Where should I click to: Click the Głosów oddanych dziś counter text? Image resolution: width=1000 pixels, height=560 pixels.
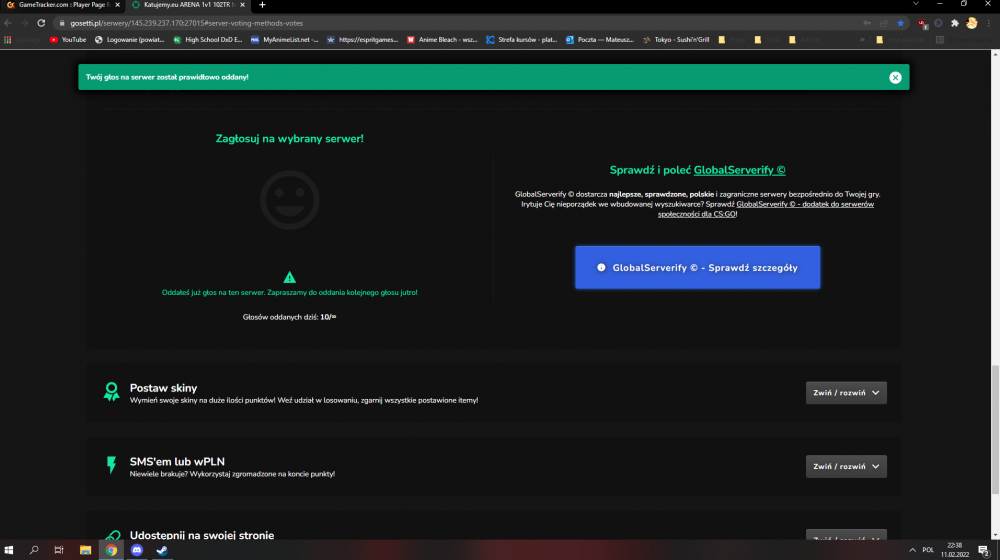290,317
